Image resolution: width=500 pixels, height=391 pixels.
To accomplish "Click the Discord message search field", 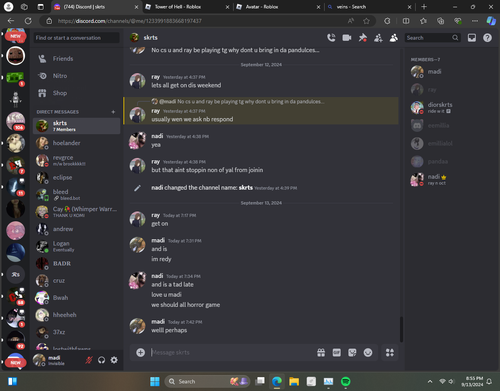I will [x=432, y=38].
